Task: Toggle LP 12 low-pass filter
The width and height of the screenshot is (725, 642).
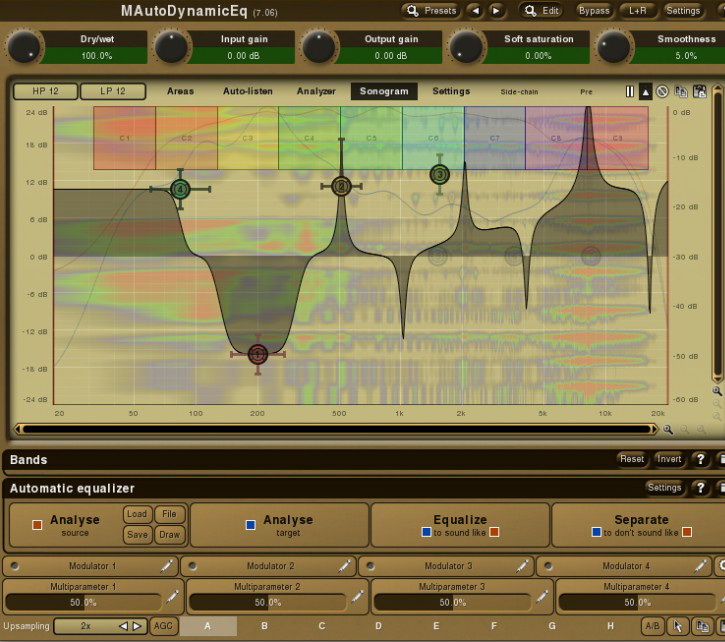Action: click(x=113, y=91)
